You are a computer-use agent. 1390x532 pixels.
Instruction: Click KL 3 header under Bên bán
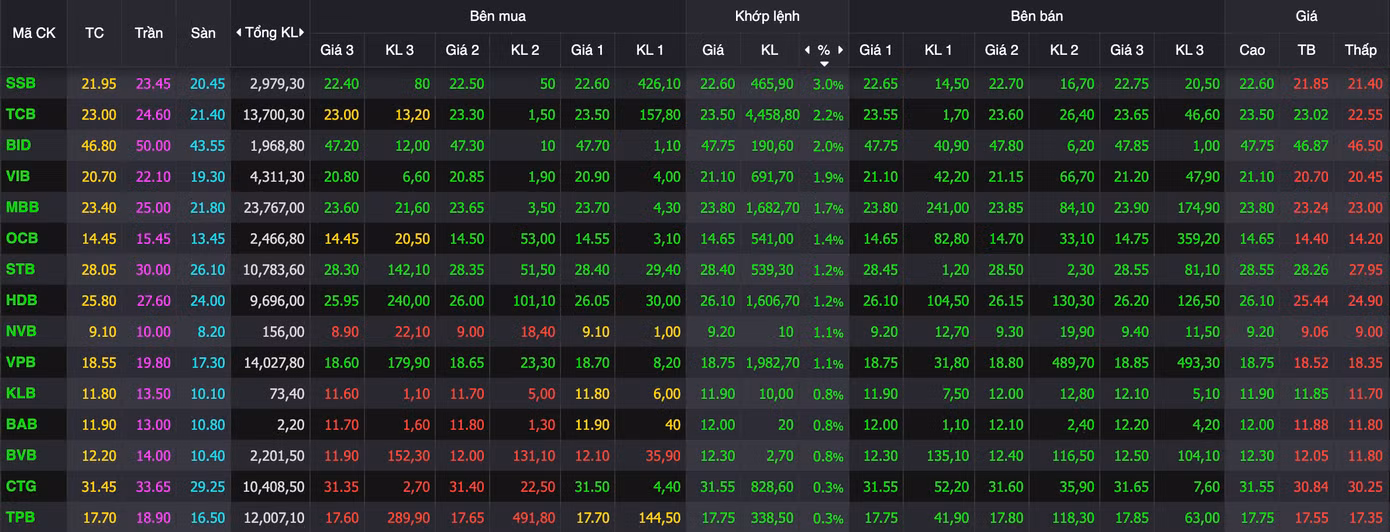coord(1190,49)
